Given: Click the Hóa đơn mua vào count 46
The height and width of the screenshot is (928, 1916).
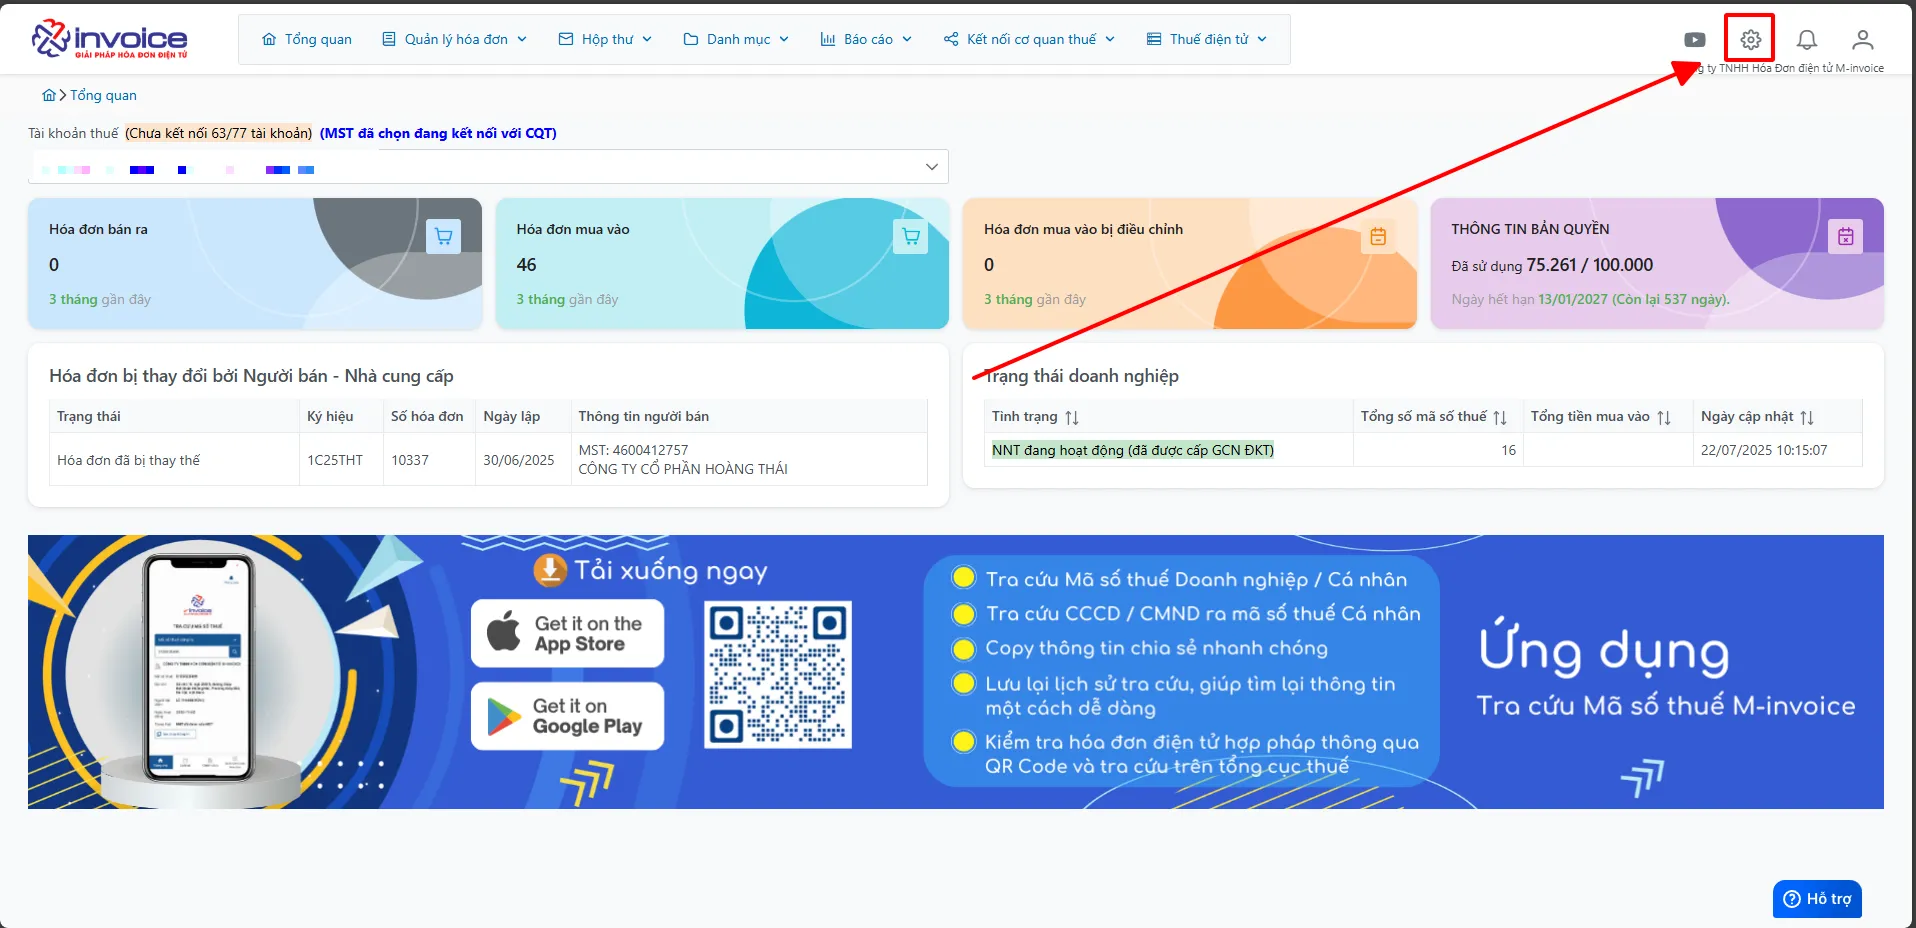Looking at the screenshot, I should (527, 265).
